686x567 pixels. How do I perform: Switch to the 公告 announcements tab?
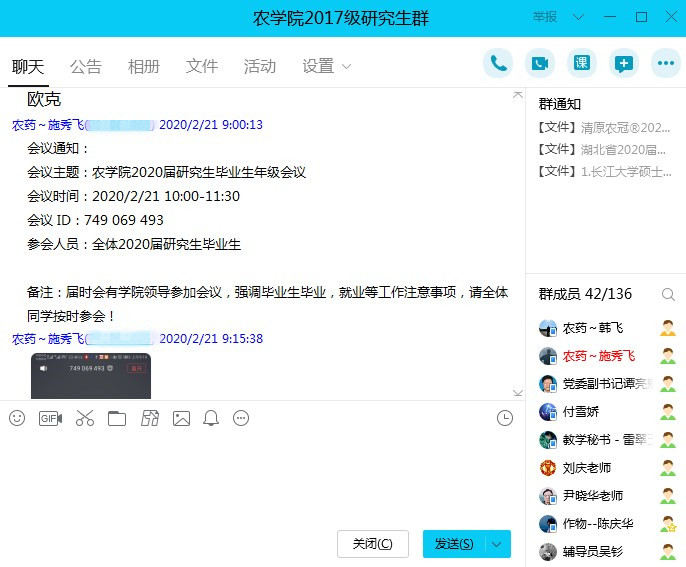[86, 66]
